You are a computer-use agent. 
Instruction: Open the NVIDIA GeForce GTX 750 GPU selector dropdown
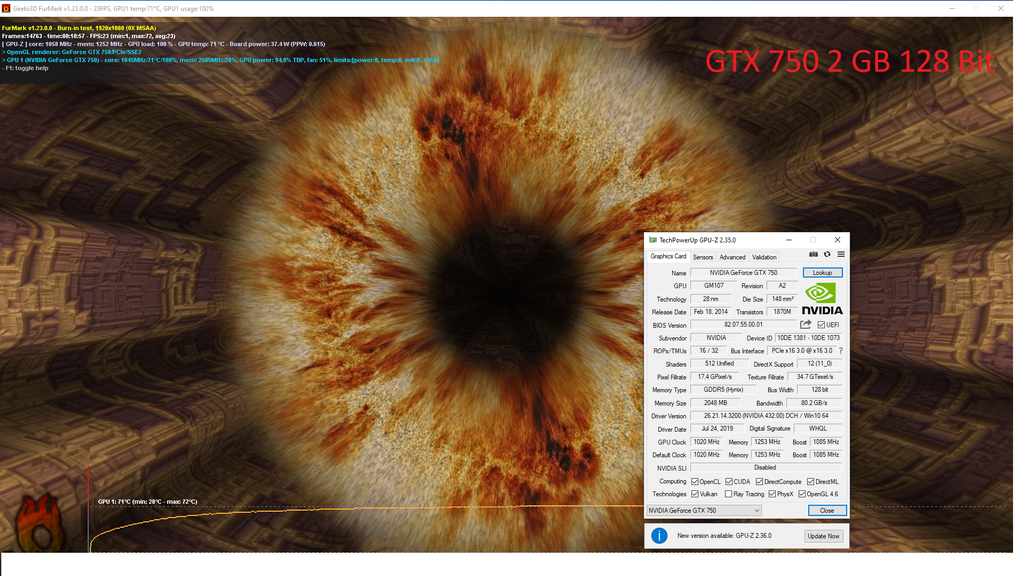(704, 511)
